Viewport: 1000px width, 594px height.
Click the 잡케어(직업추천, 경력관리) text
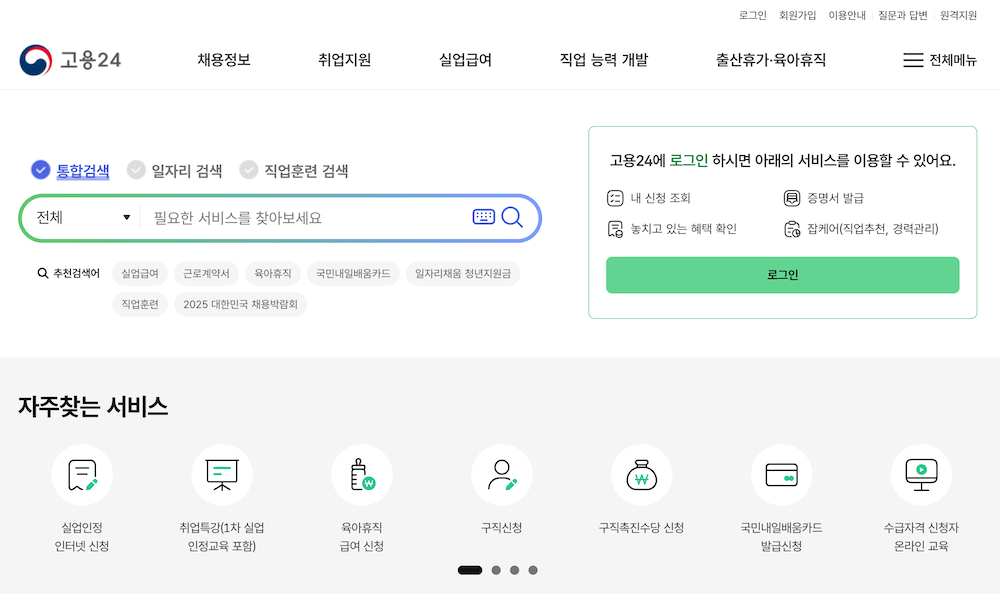872,229
